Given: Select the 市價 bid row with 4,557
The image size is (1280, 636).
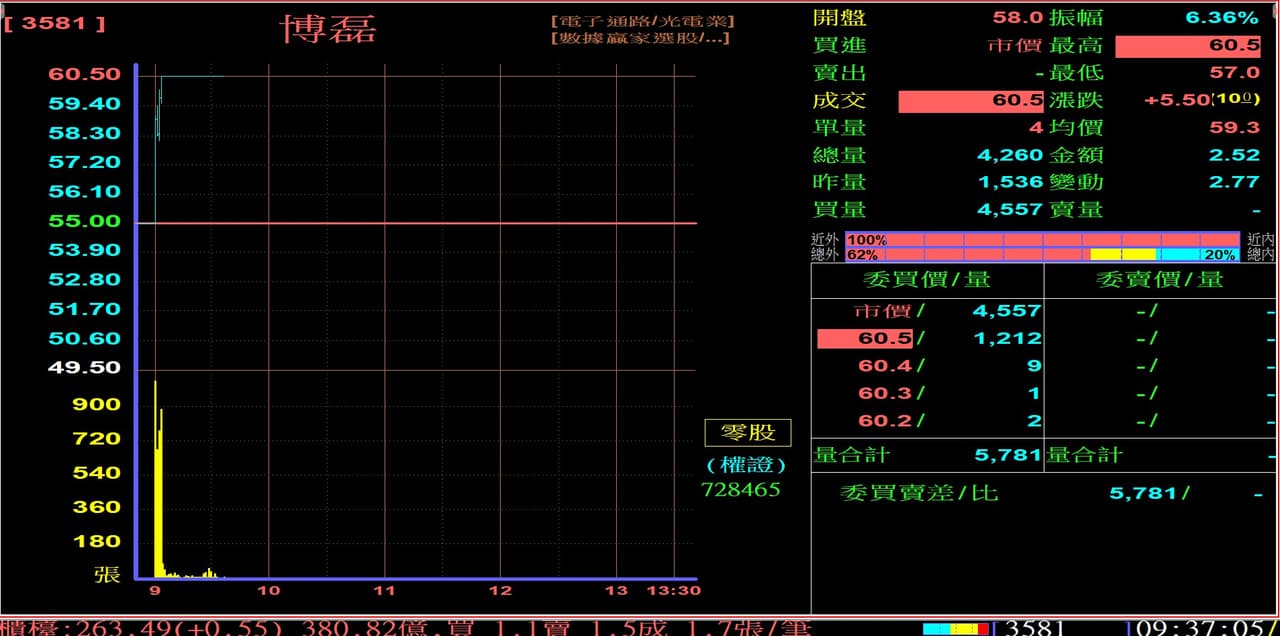Looking at the screenshot, I should (927, 311).
